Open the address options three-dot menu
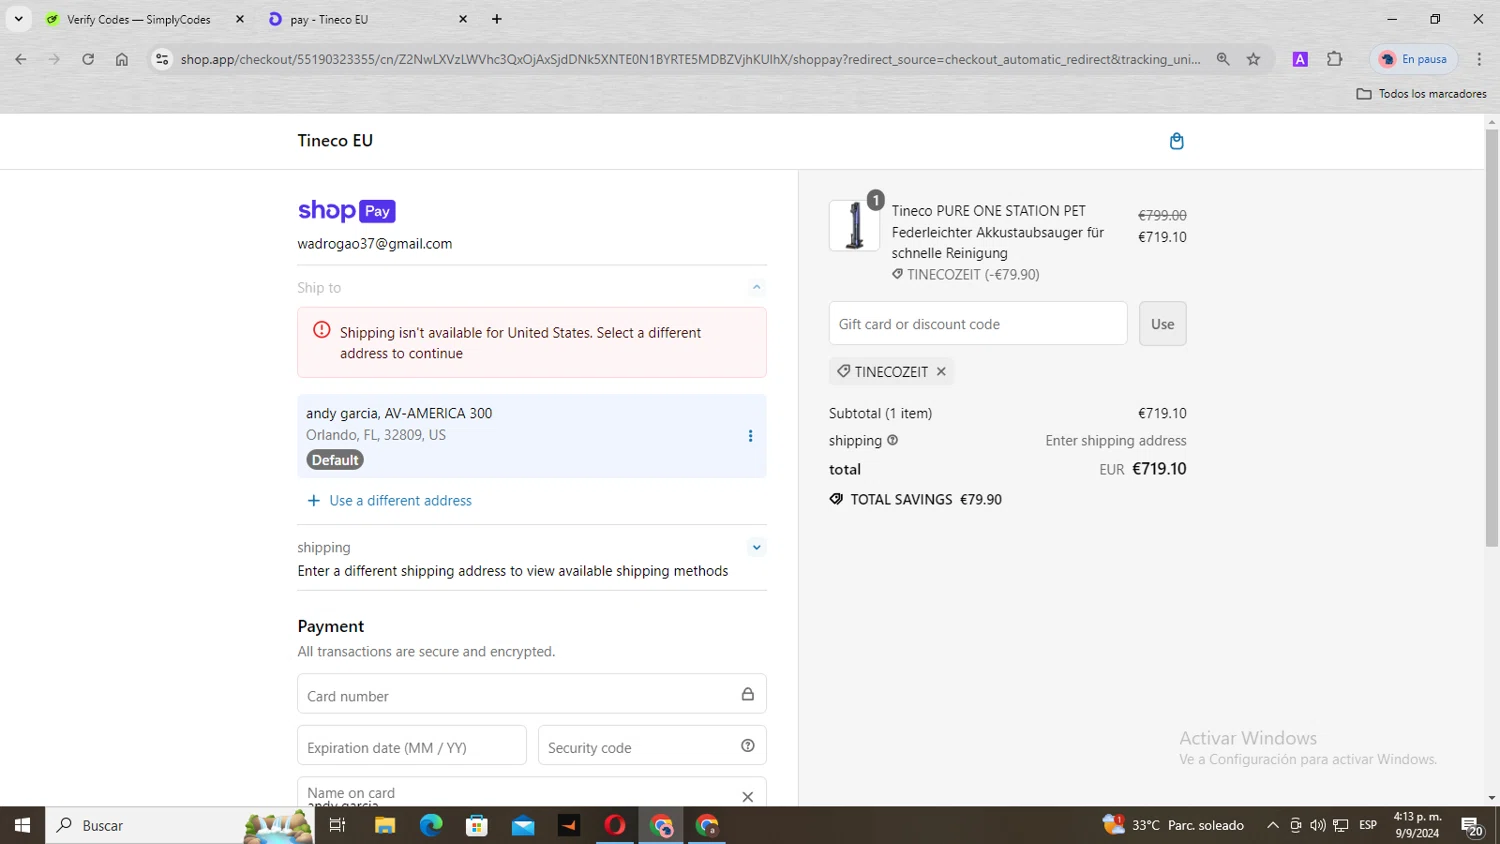 pos(750,436)
